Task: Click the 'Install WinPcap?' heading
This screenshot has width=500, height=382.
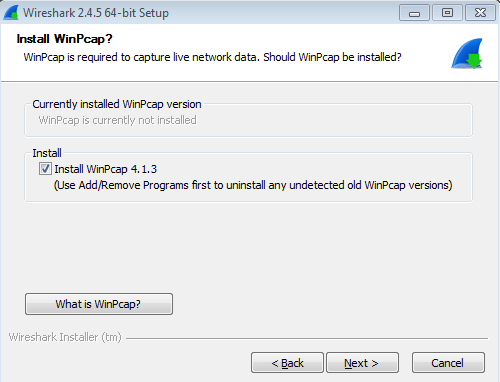Action: [x=65, y=39]
